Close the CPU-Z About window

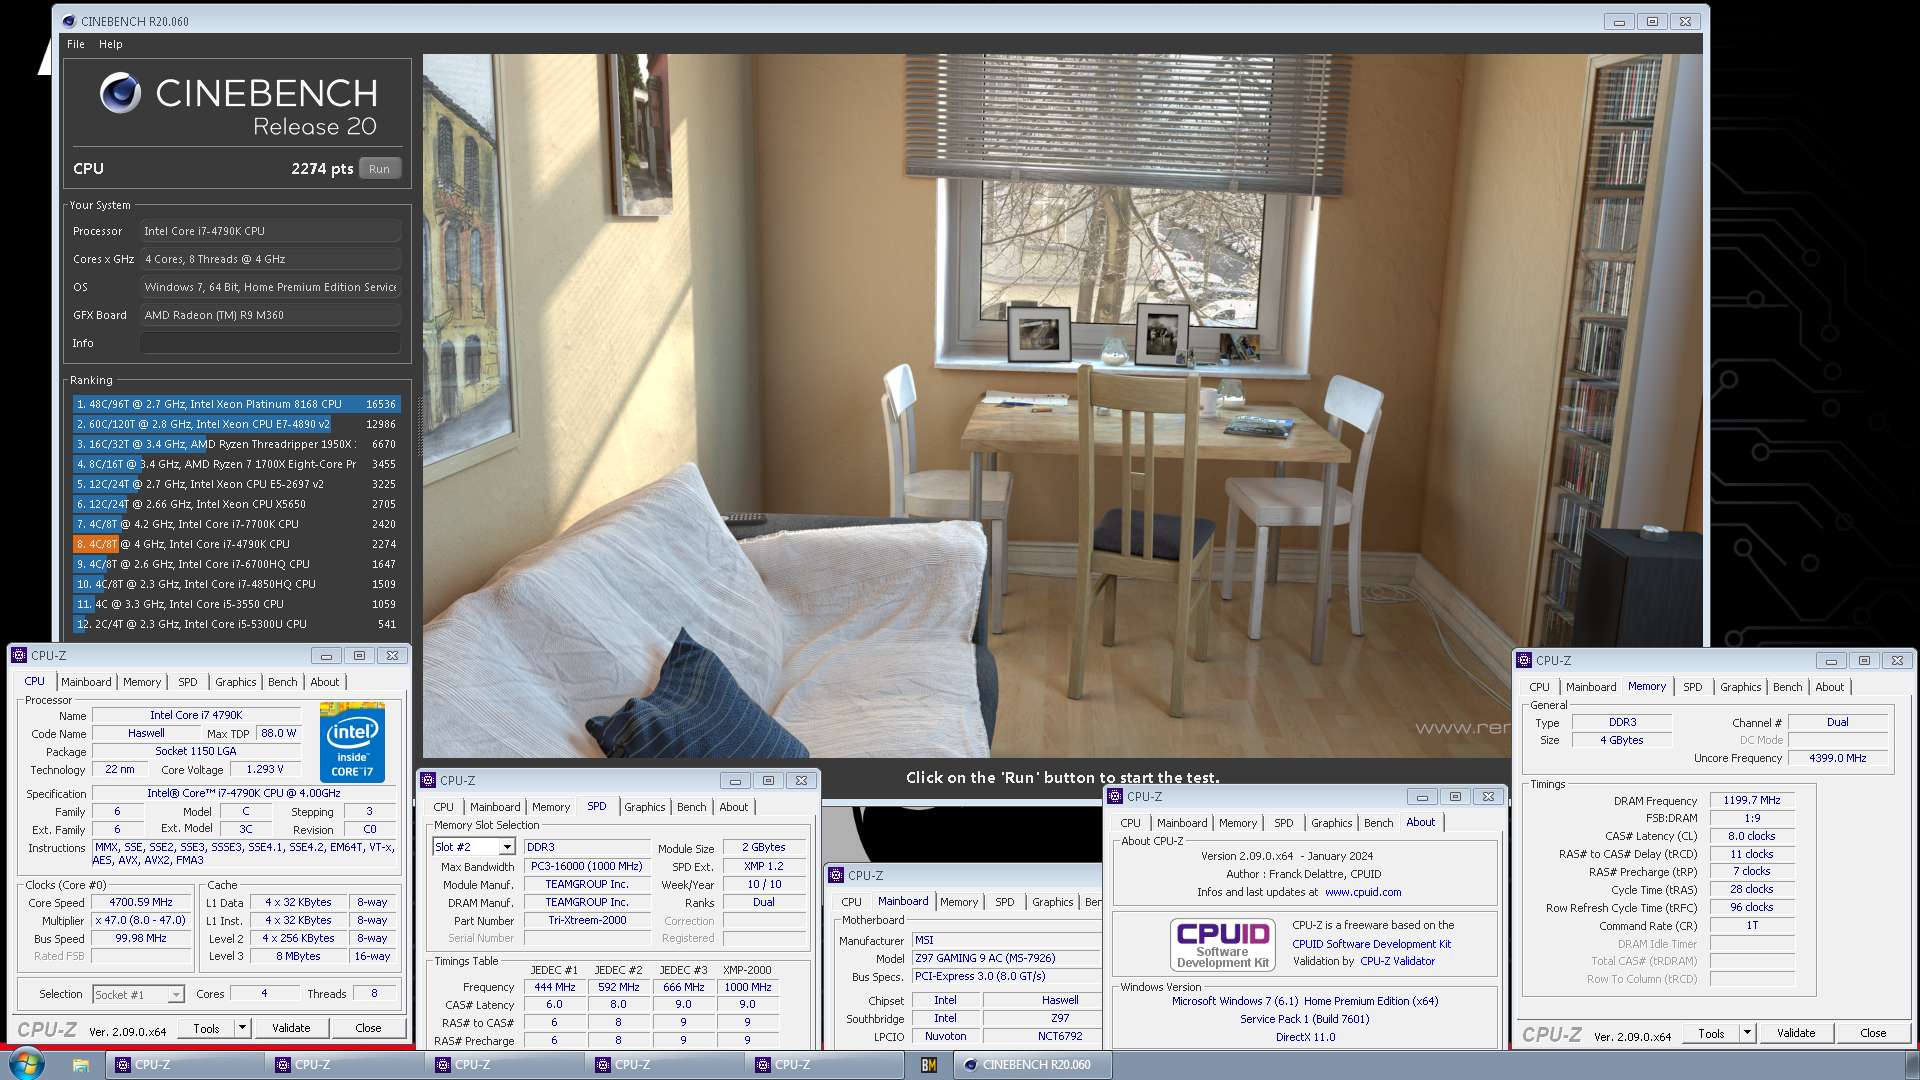(1488, 797)
